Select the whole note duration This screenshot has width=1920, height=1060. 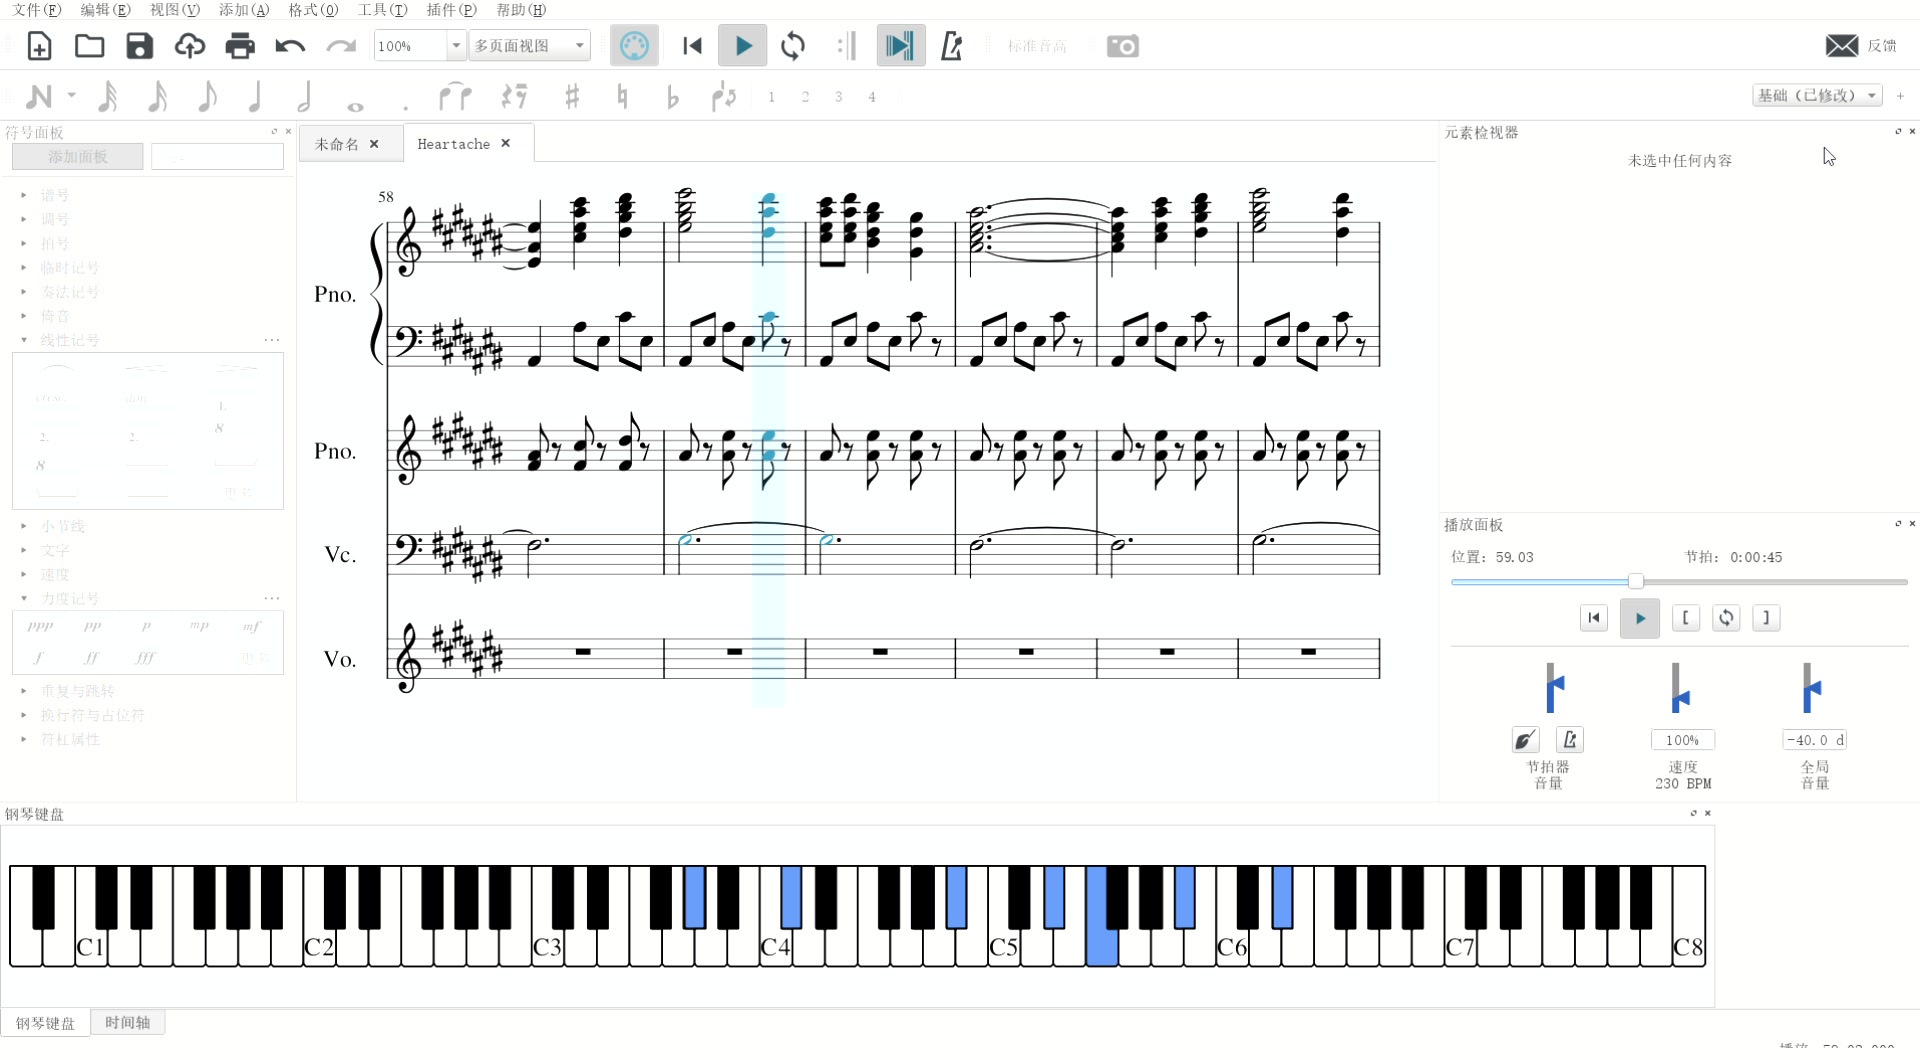point(355,105)
